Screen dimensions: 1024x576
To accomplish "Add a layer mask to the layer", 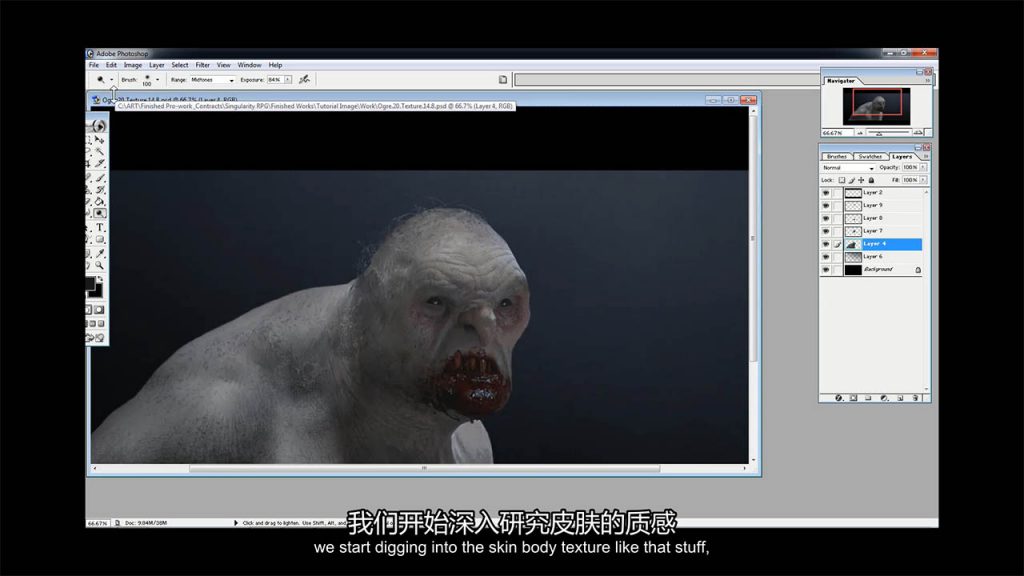I will pyautogui.click(x=854, y=398).
